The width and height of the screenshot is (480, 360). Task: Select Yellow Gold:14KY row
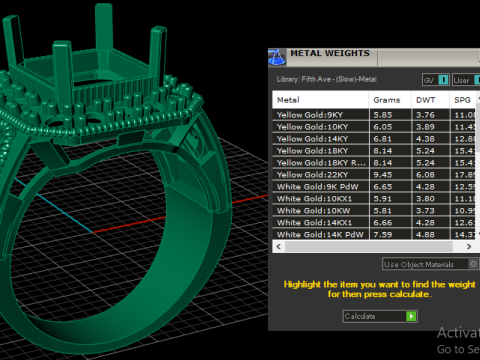[374, 139]
